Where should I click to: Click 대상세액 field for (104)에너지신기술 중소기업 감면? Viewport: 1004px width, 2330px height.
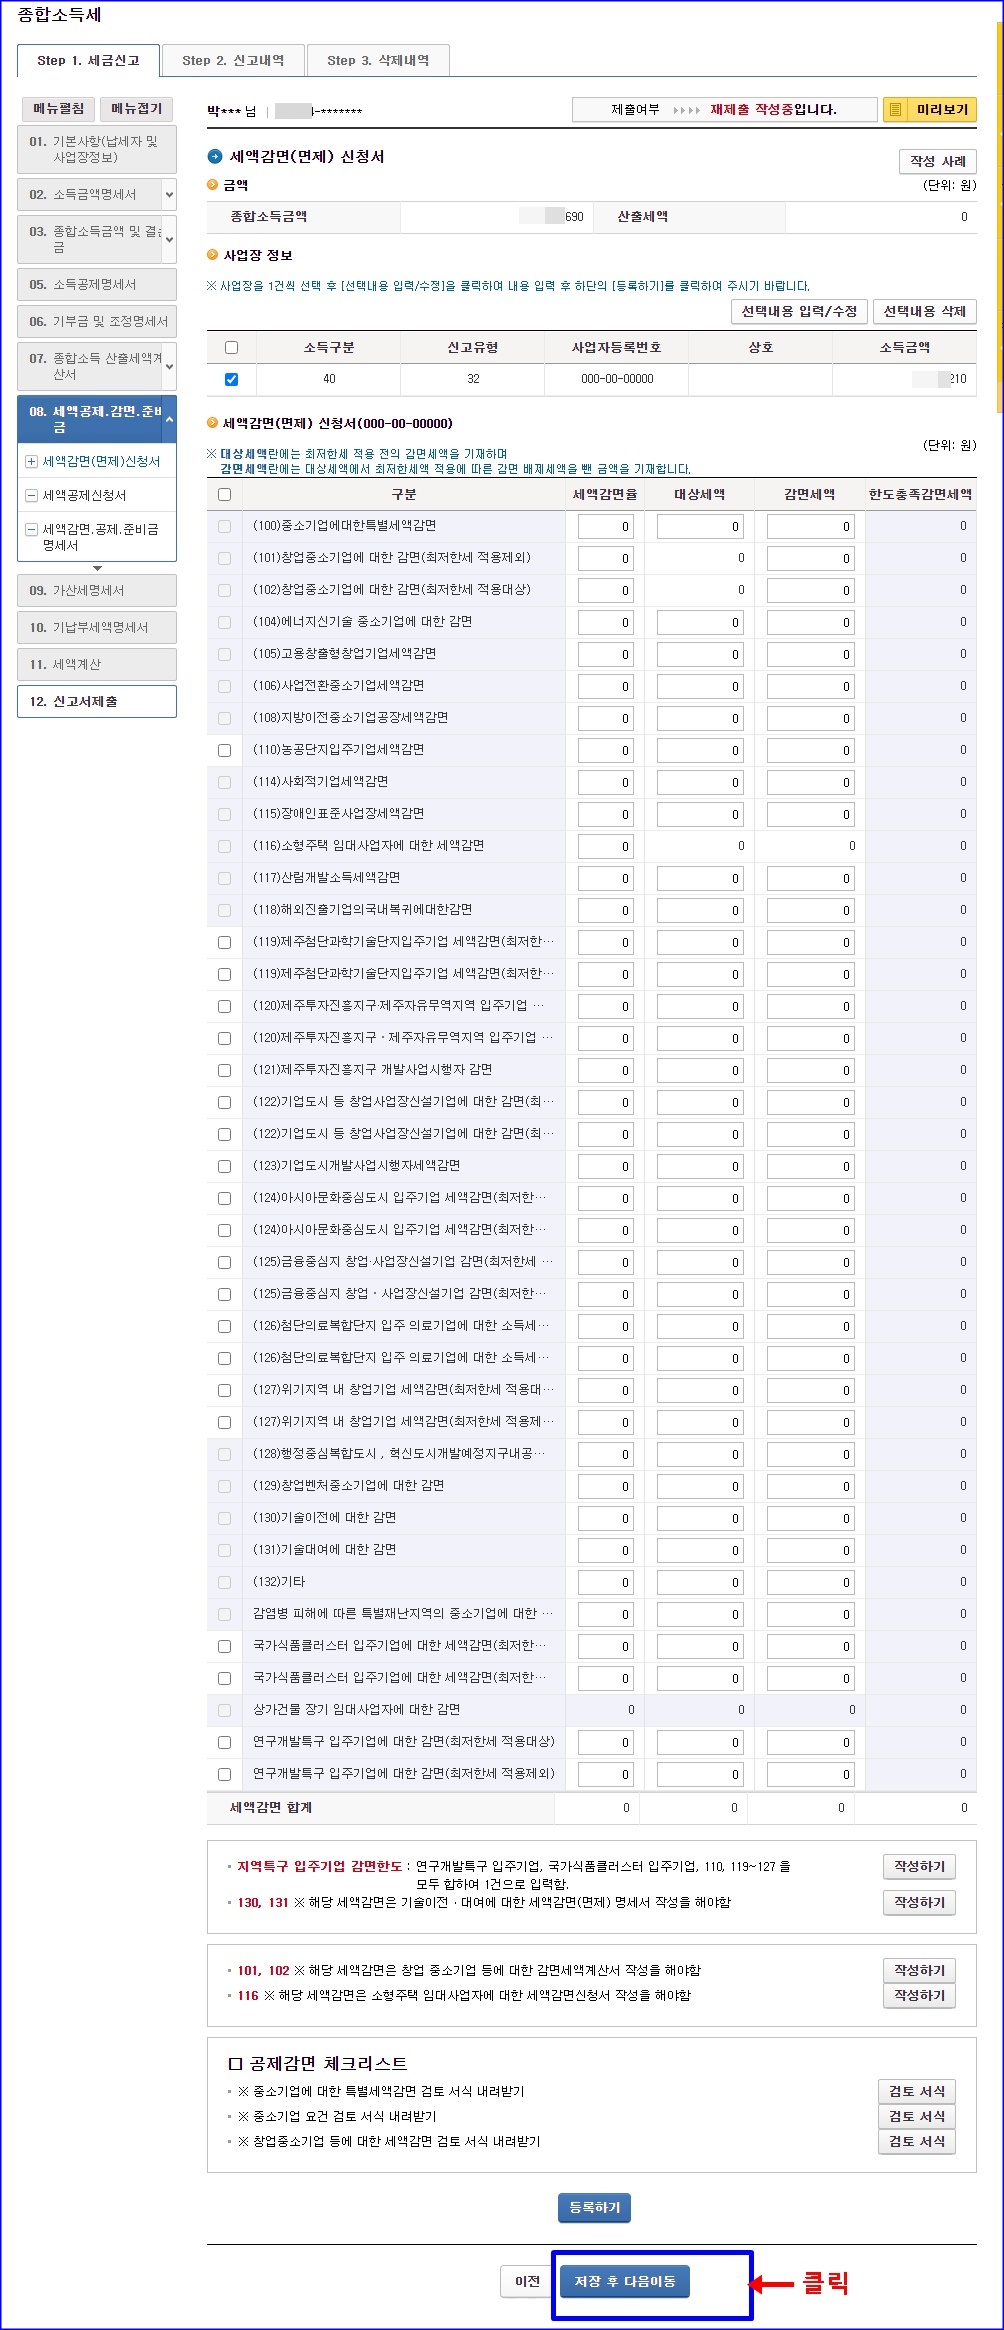(700, 623)
